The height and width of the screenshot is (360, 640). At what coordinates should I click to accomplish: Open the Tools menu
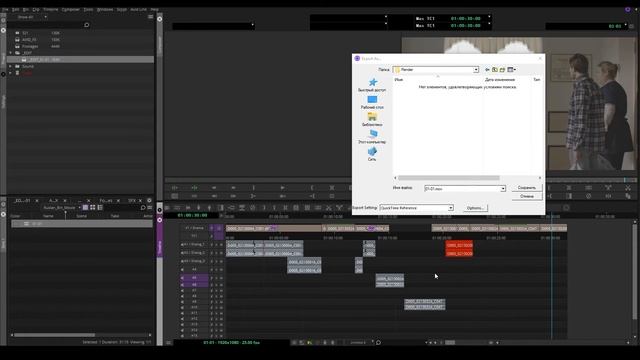tap(88, 9)
